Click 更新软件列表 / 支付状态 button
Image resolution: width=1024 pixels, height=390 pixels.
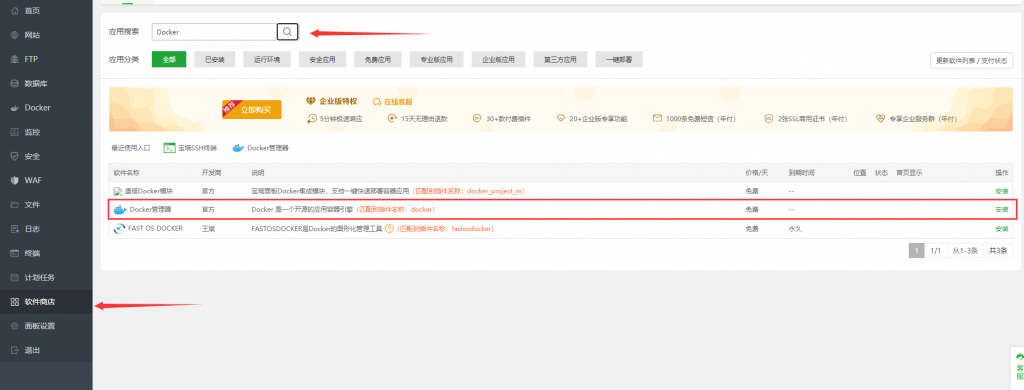coord(971,60)
